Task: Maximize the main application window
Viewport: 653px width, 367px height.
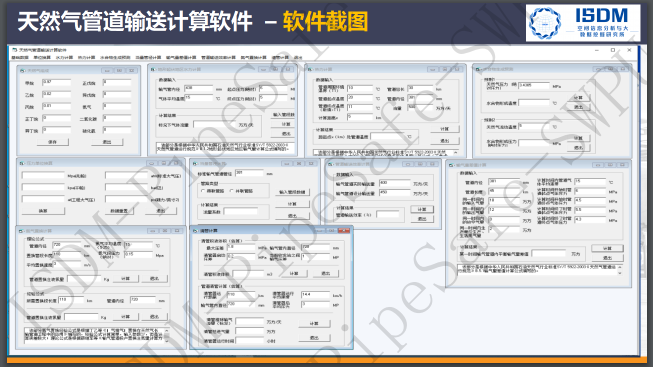Action: click(x=613, y=50)
